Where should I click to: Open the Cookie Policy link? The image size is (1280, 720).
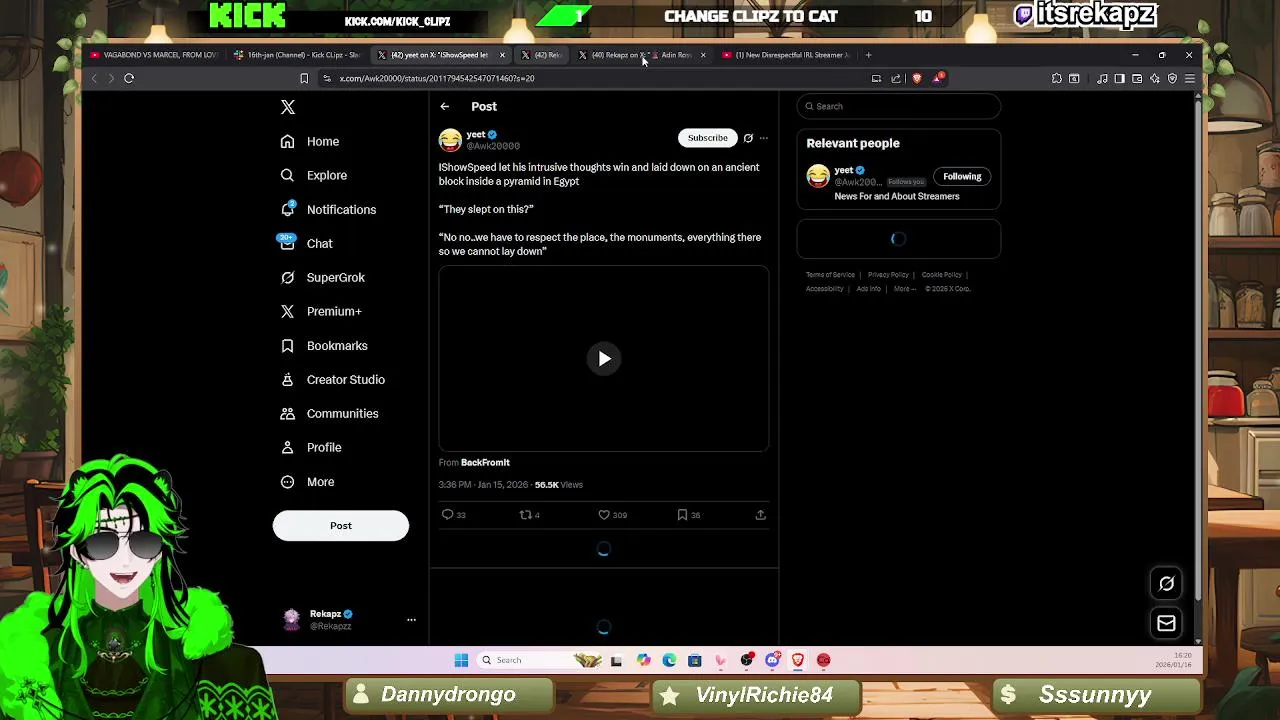coord(942,275)
